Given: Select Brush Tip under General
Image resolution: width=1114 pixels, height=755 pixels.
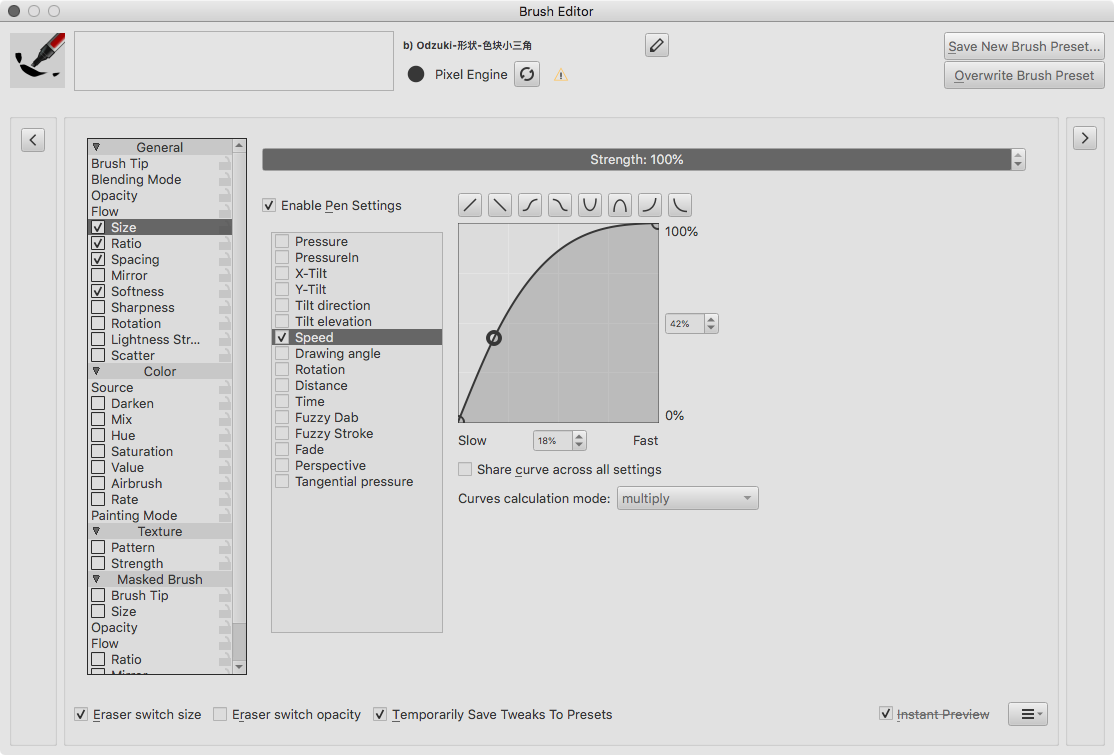Looking at the screenshot, I should coord(120,164).
